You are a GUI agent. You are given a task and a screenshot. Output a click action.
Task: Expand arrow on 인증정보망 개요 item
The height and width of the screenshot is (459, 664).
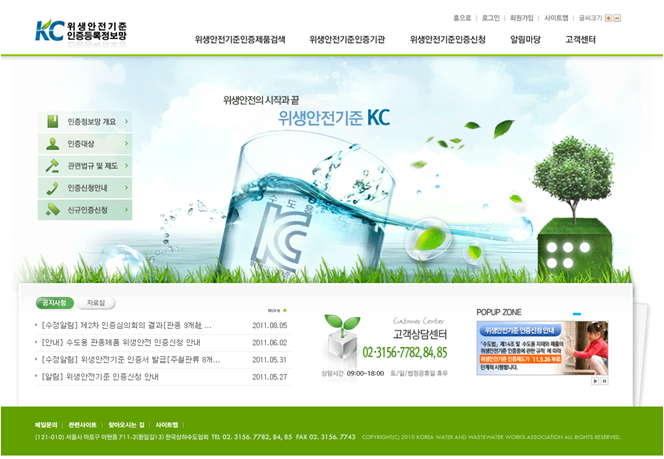126,122
